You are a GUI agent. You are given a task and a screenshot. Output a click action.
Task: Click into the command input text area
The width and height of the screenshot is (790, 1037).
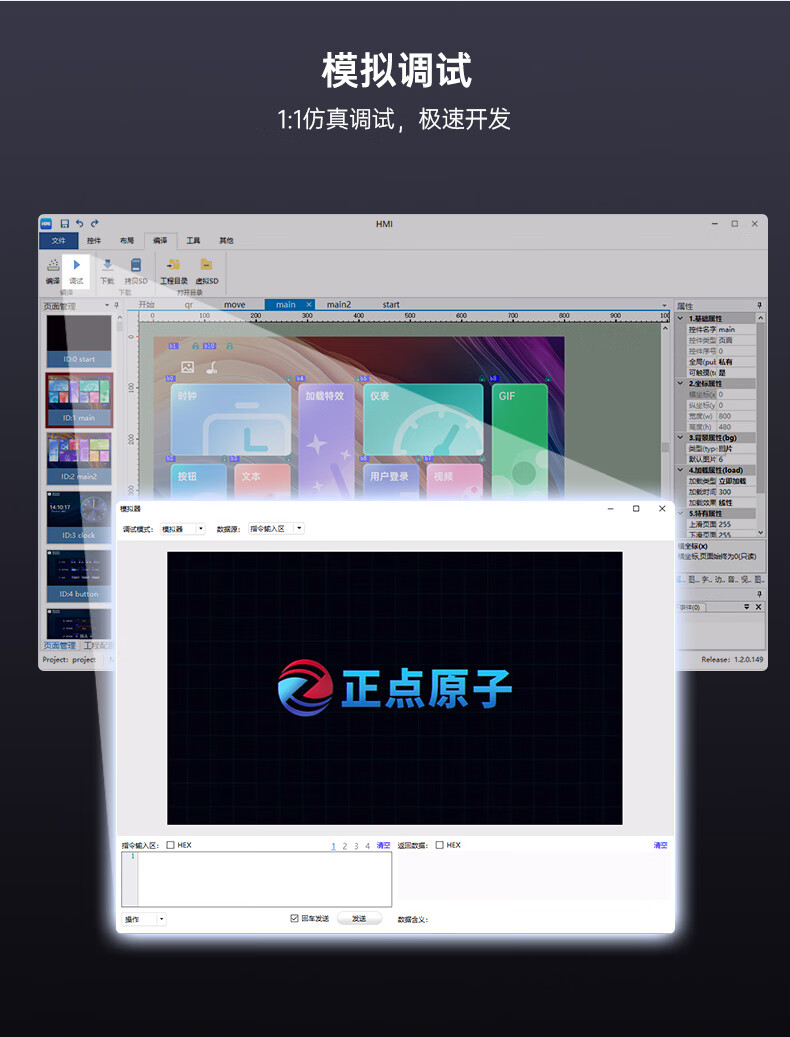click(x=264, y=879)
